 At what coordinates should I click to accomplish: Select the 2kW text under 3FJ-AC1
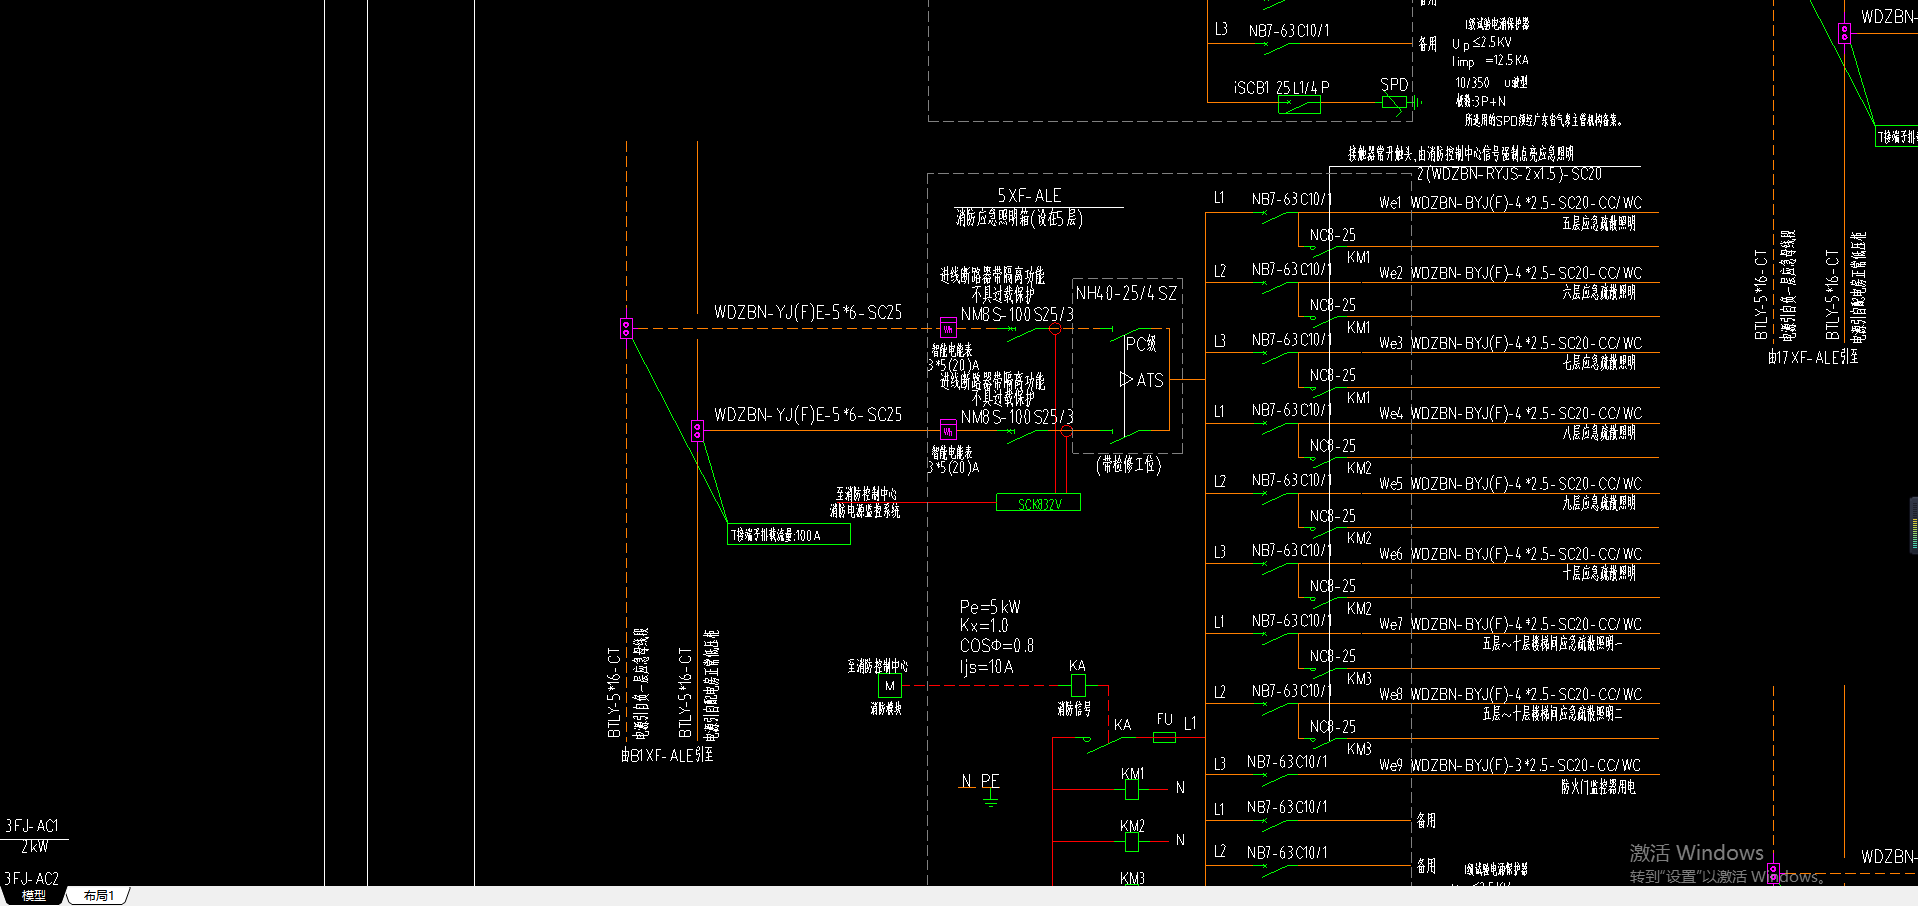pyautogui.click(x=34, y=847)
